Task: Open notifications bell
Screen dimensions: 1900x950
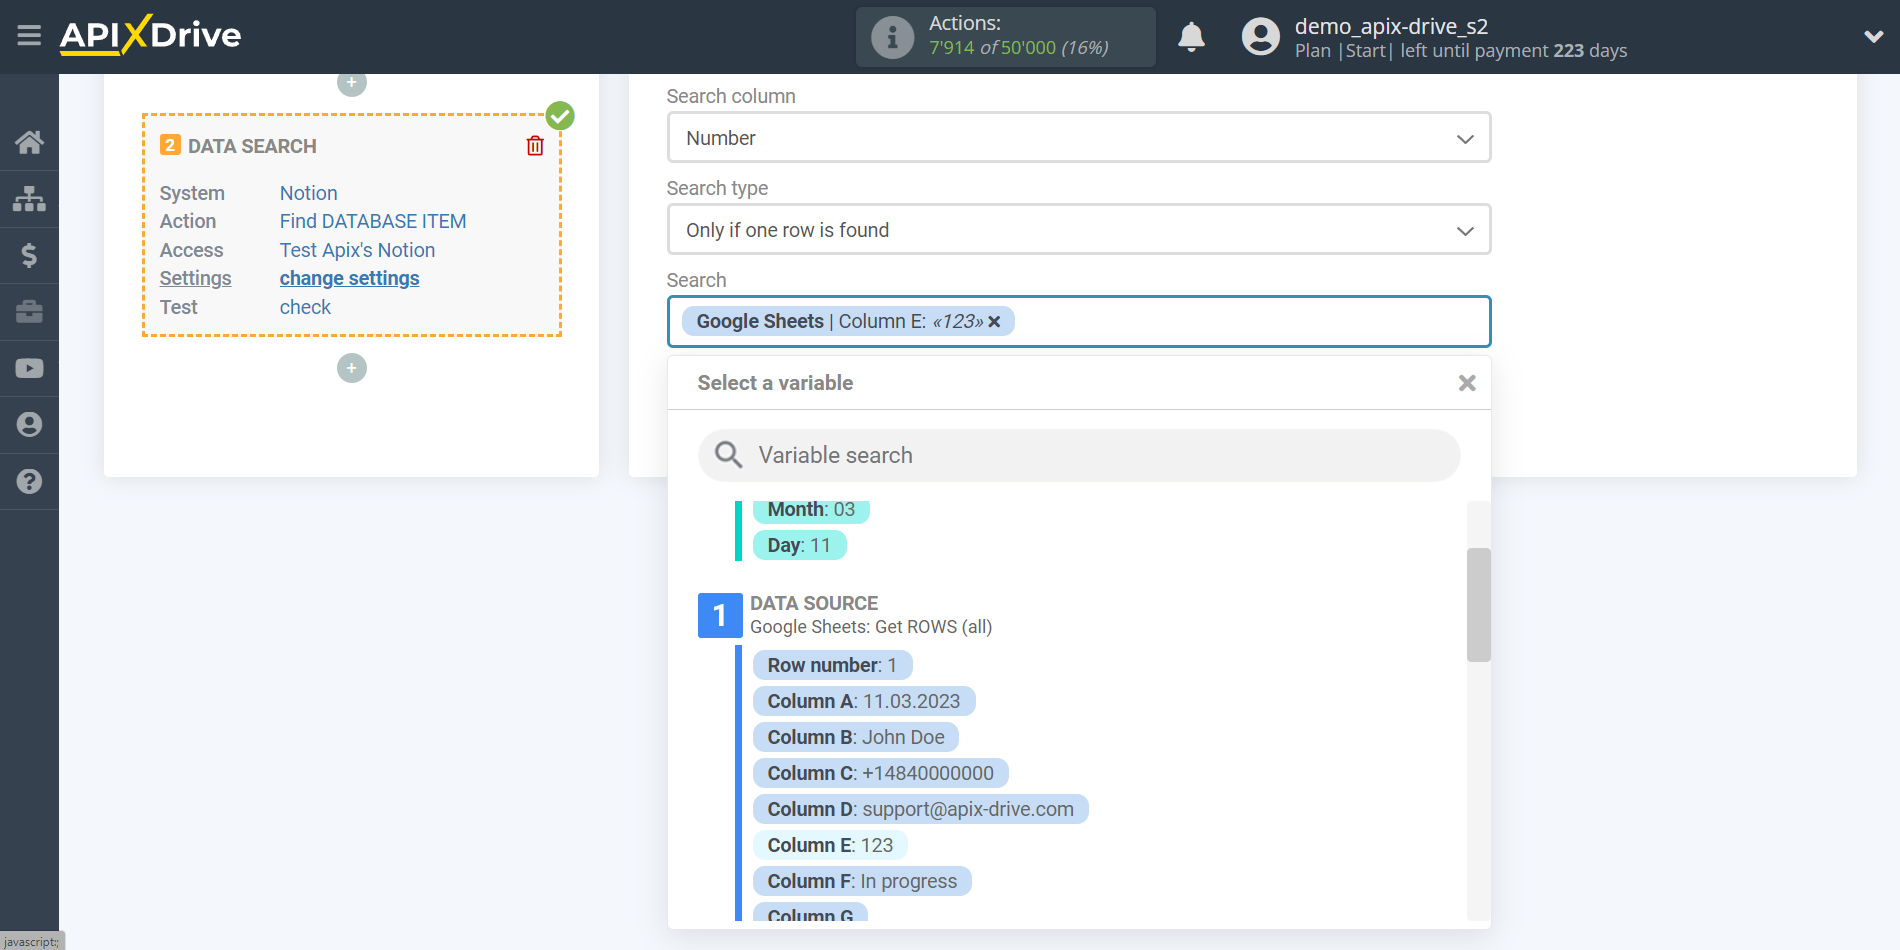Action: click(x=1191, y=37)
